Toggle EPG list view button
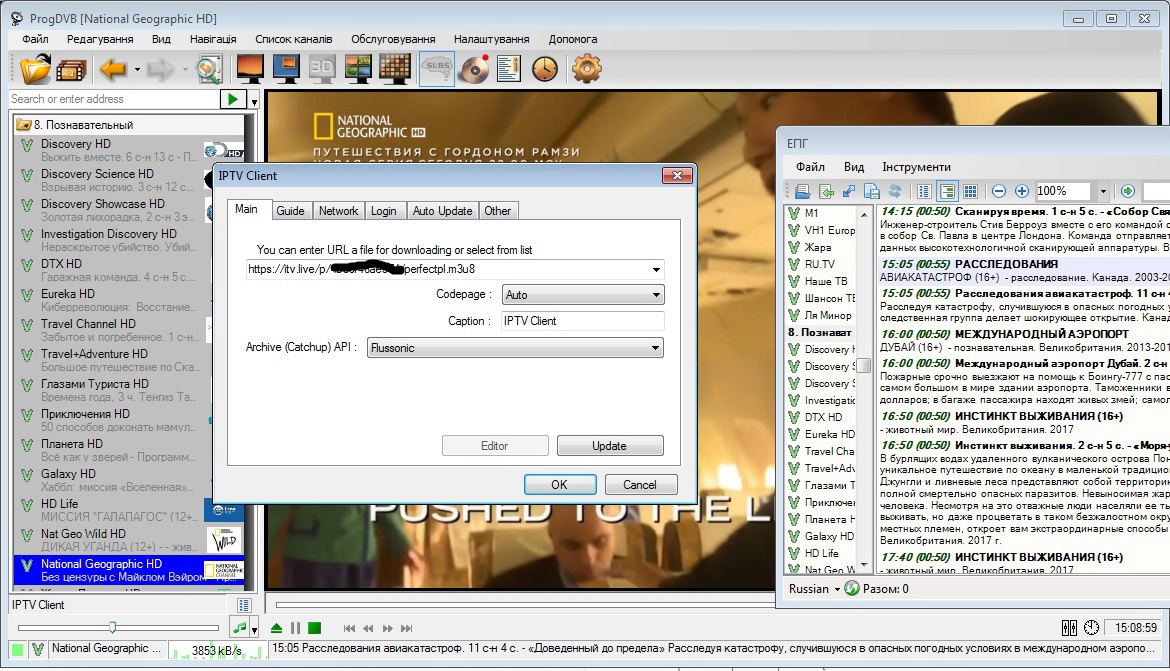The width and height of the screenshot is (1170, 671). coord(924,191)
